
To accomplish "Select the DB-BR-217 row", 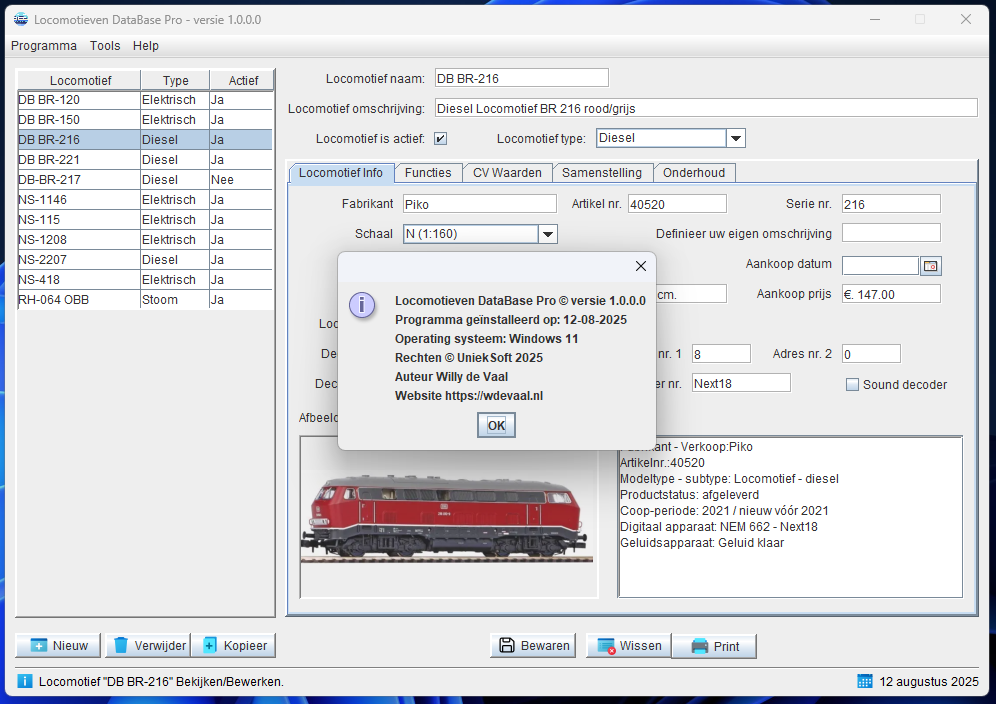I will 145,180.
